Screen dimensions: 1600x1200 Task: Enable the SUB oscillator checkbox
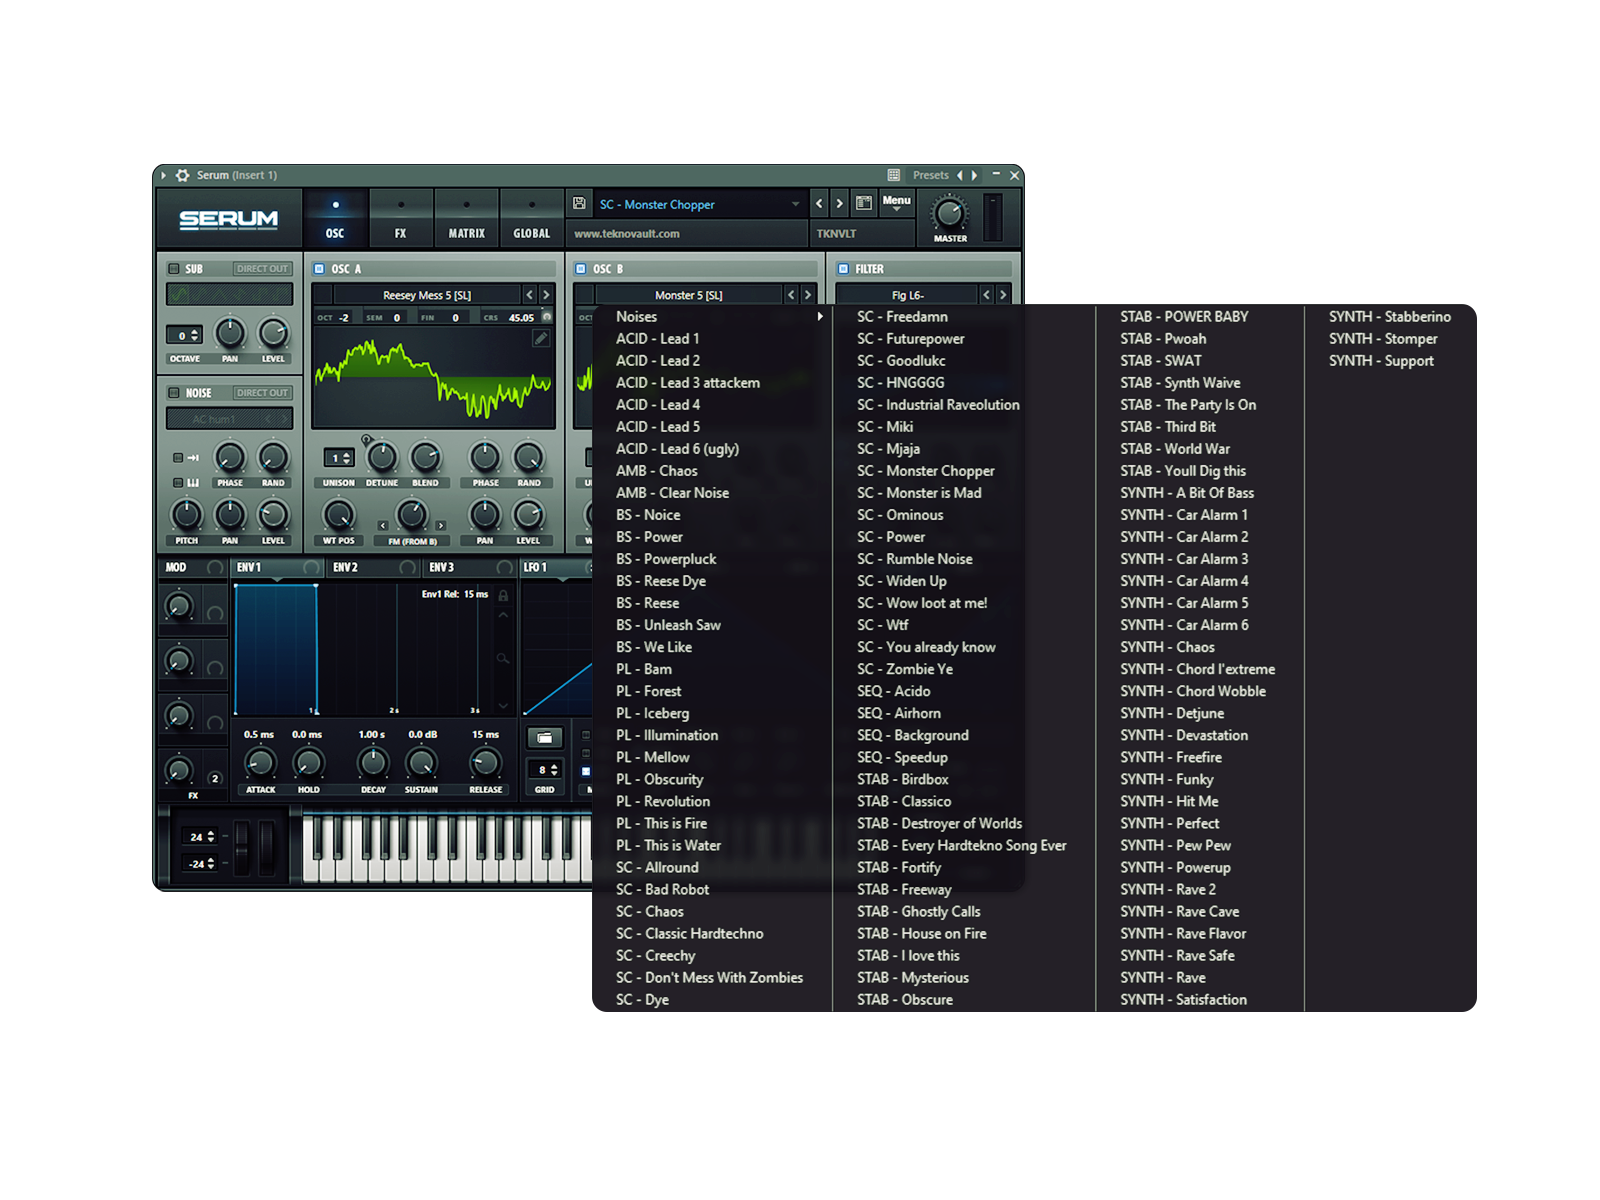[x=174, y=269]
